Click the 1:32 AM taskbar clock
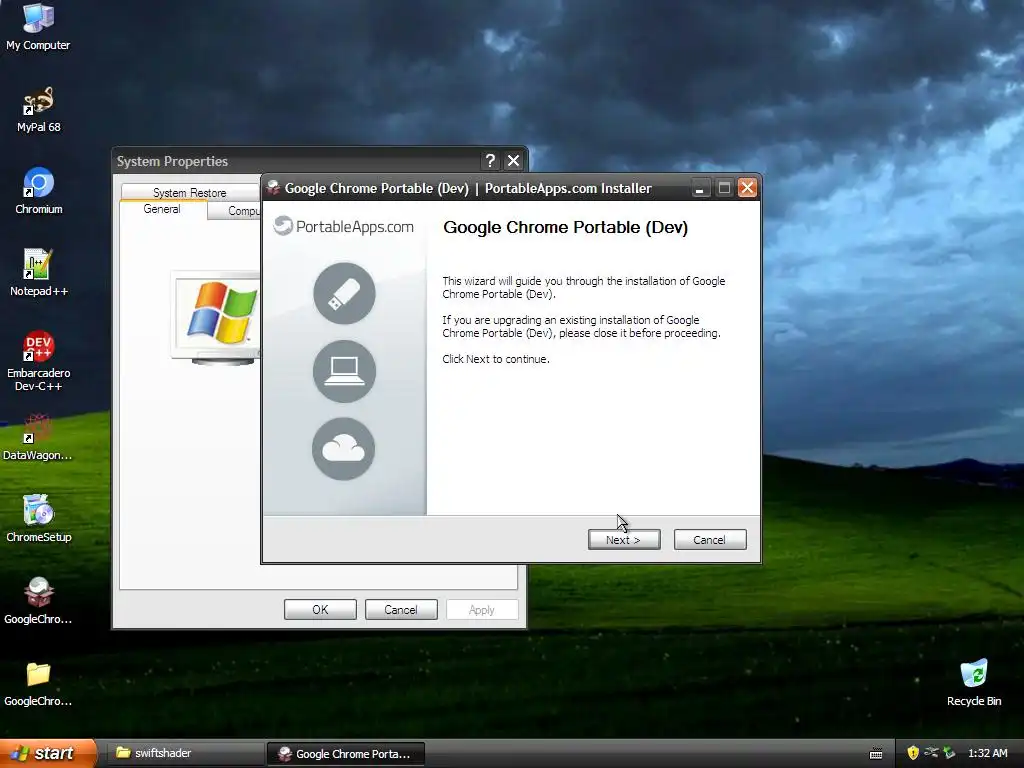1024x768 pixels. (987, 753)
